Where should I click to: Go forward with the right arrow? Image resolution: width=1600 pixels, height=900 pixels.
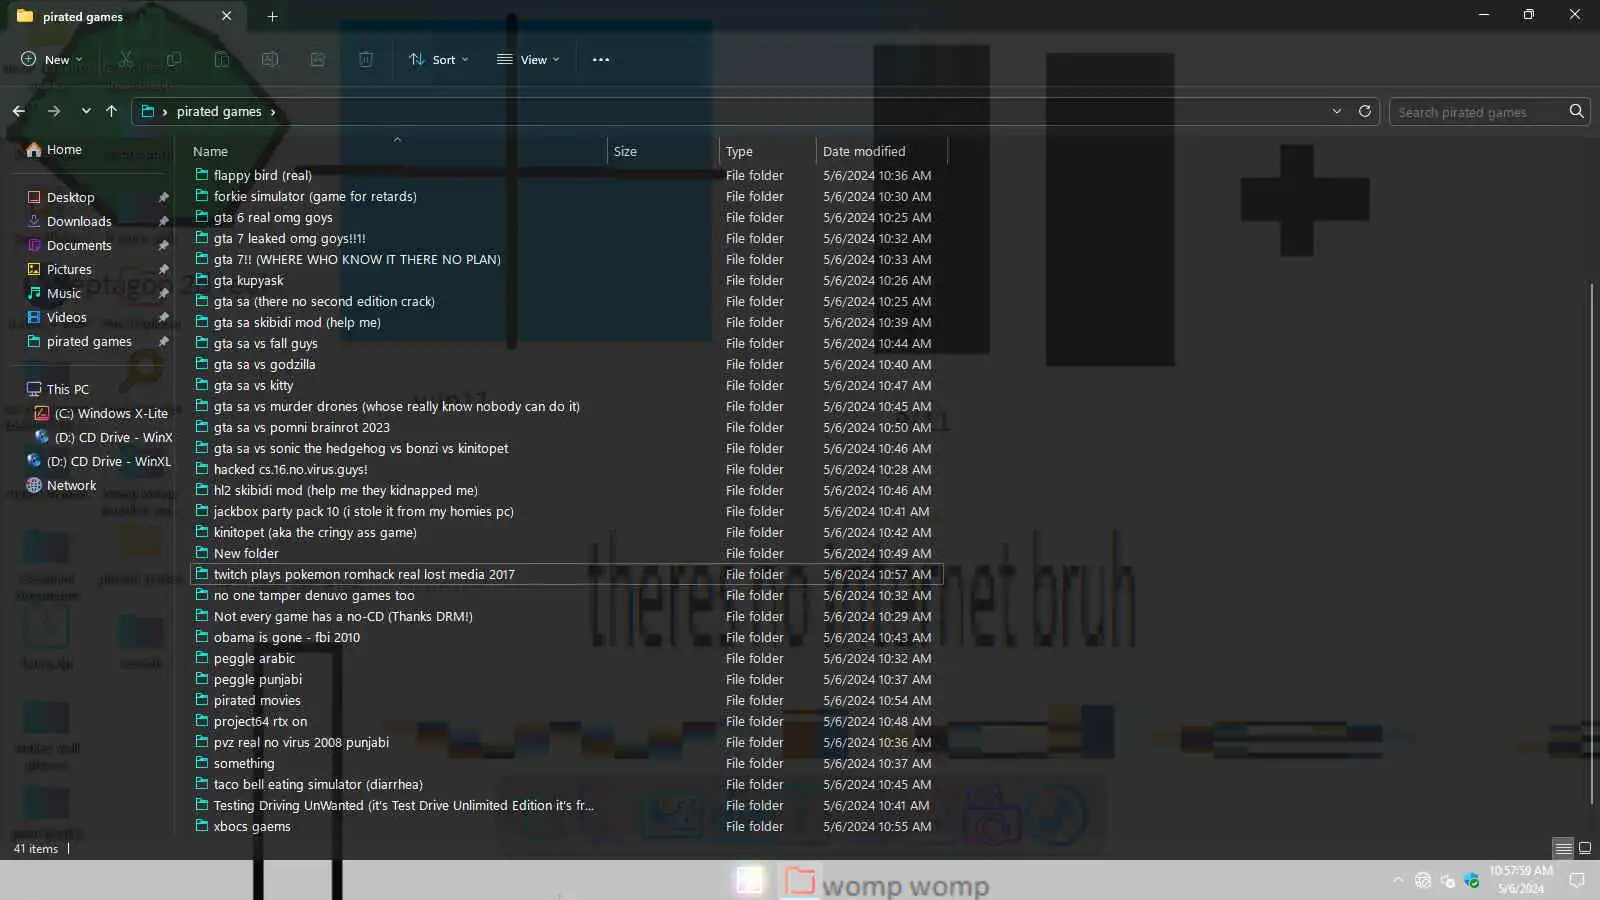pos(54,111)
